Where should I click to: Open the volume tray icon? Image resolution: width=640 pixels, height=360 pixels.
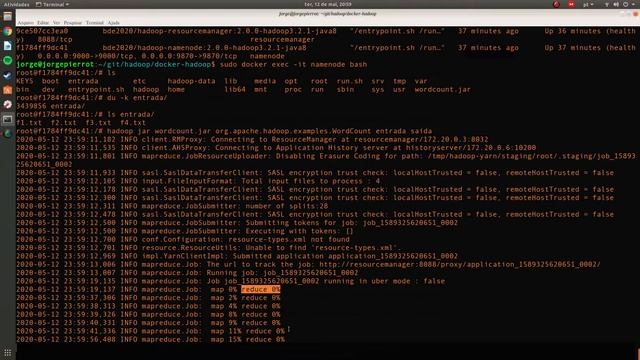click(616, 4)
